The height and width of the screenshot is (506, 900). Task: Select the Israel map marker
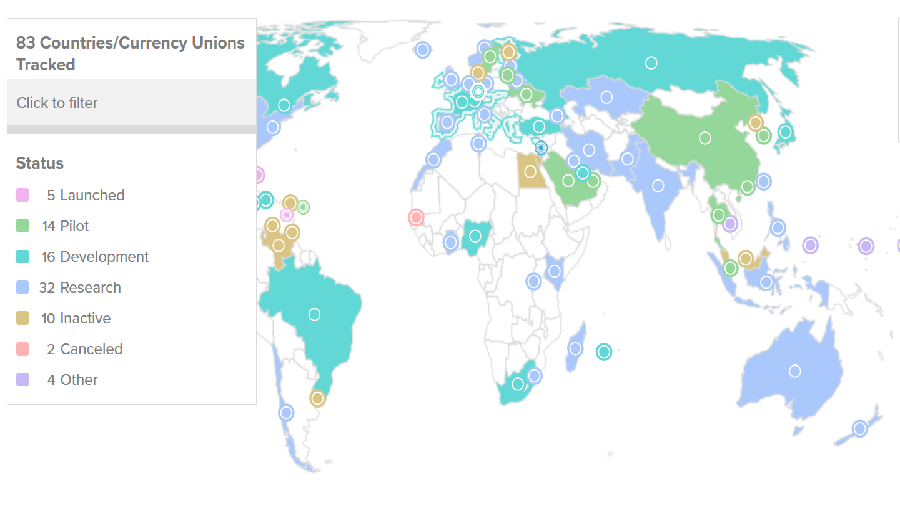coord(541,148)
